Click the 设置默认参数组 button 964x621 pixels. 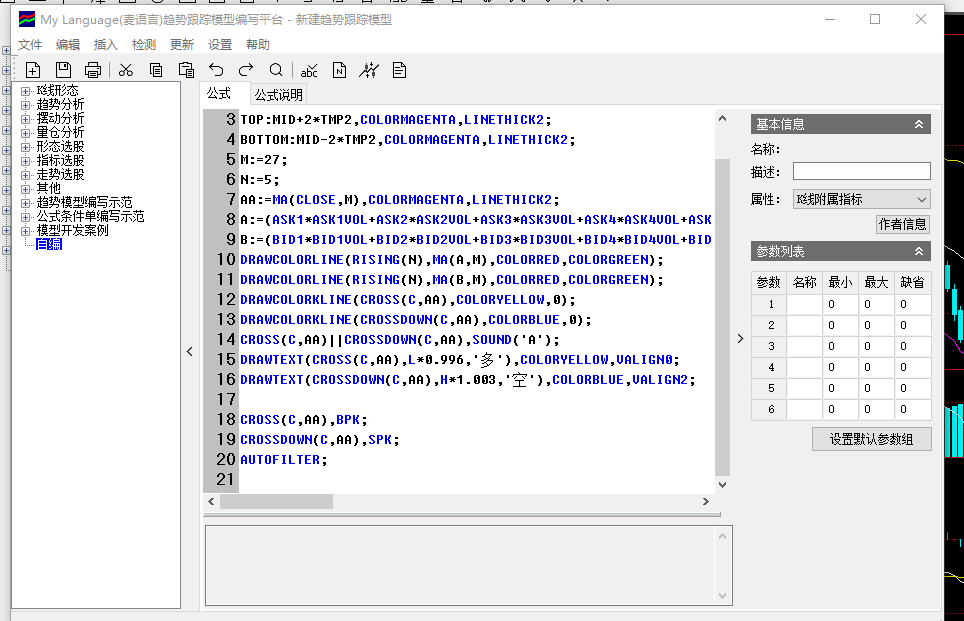[x=872, y=439]
